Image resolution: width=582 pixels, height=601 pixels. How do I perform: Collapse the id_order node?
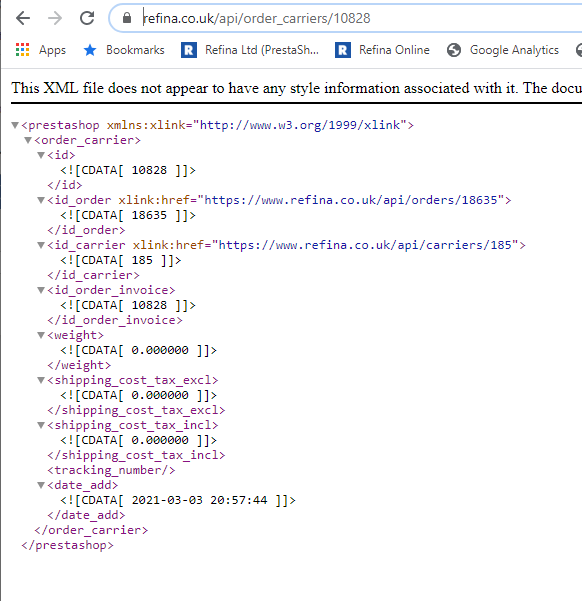pyautogui.click(x=41, y=200)
